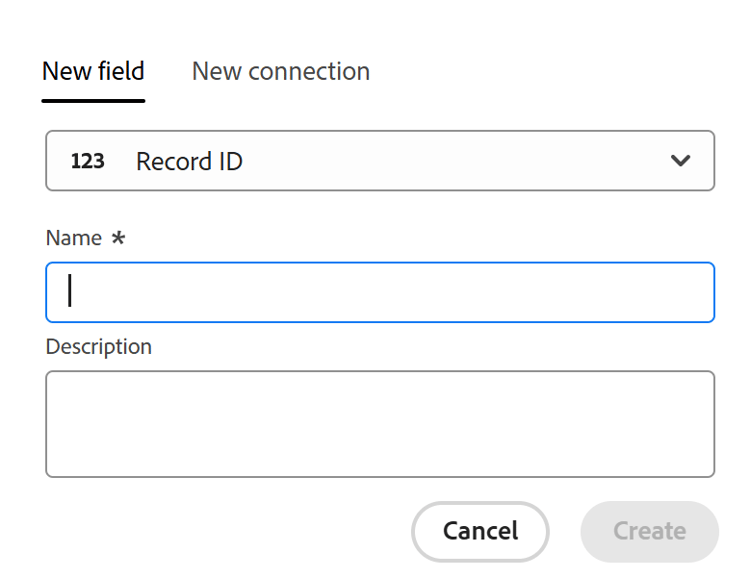Select the New field tab
This screenshot has width=750, height=578.
pyautogui.click(x=93, y=72)
